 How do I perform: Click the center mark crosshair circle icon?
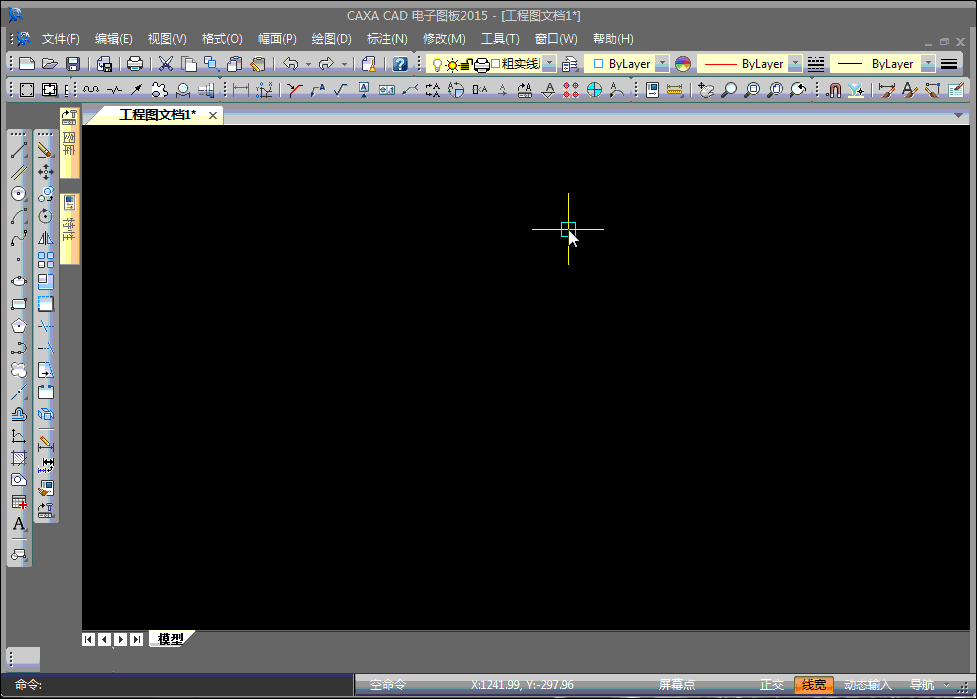tap(594, 90)
